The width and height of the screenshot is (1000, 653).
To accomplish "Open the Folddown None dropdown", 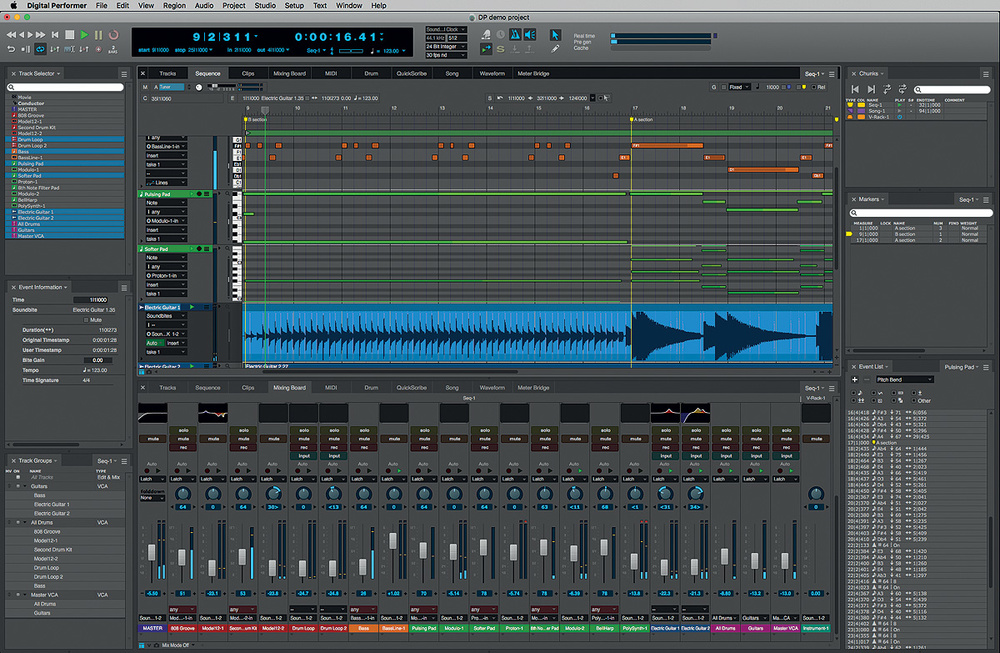I will click(x=152, y=497).
